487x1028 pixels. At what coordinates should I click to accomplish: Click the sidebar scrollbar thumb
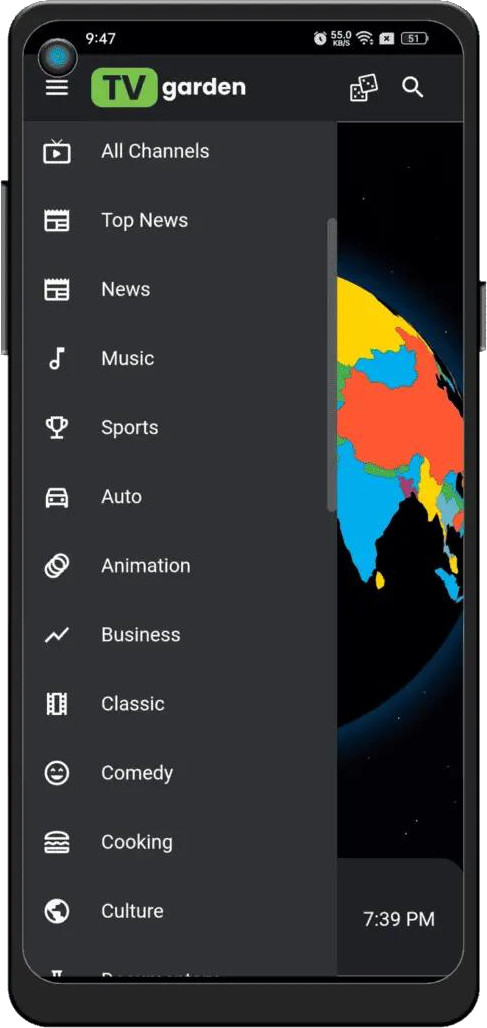pos(332,365)
